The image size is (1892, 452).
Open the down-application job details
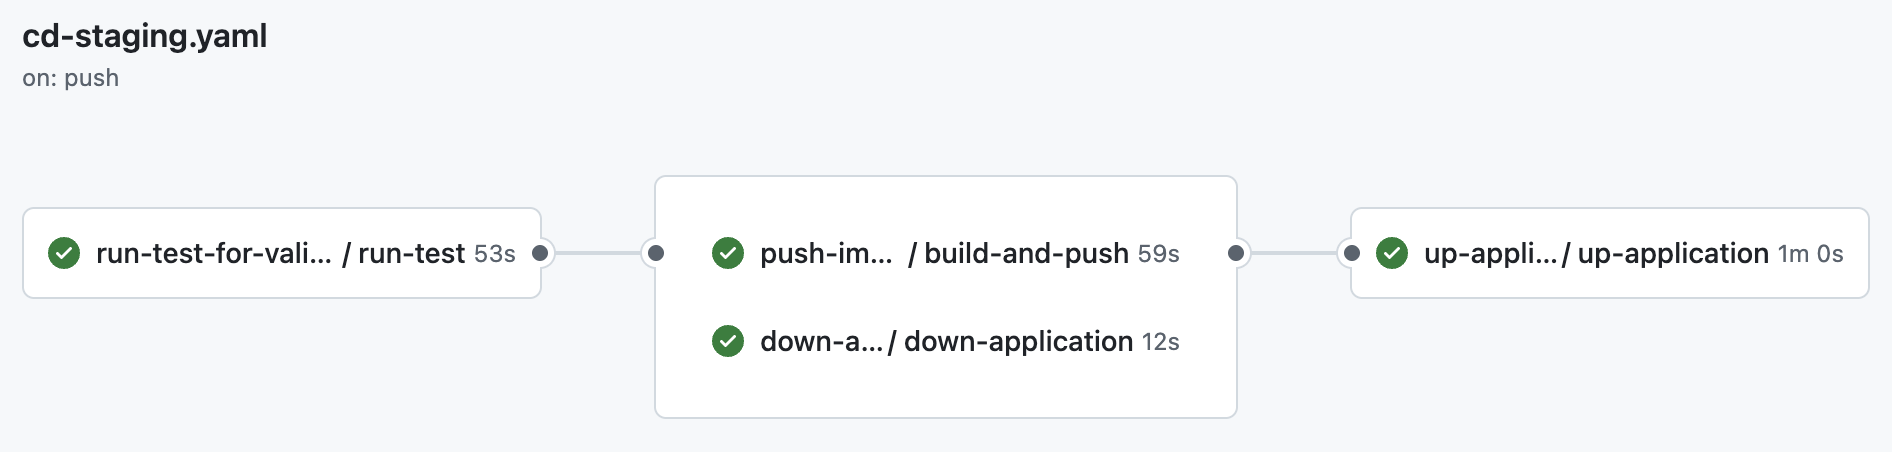click(1018, 341)
